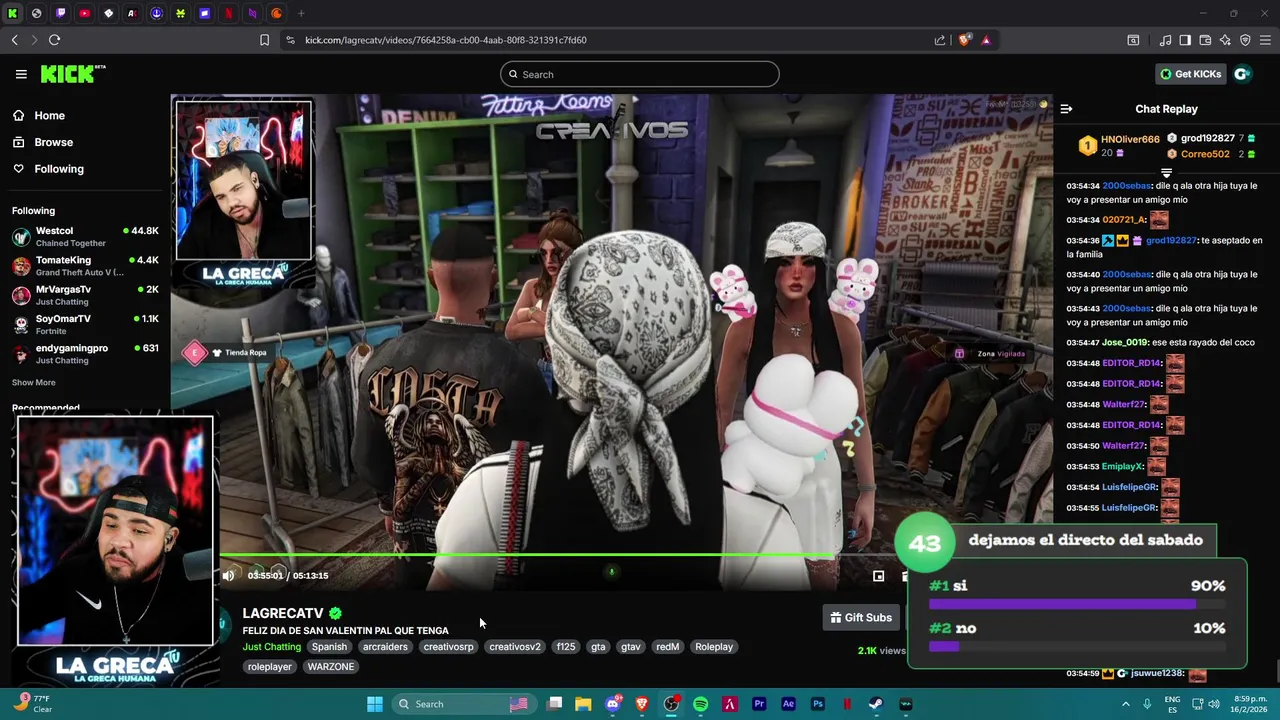Expand the following list with Show More
Image resolution: width=1280 pixels, height=720 pixels.
33,383
